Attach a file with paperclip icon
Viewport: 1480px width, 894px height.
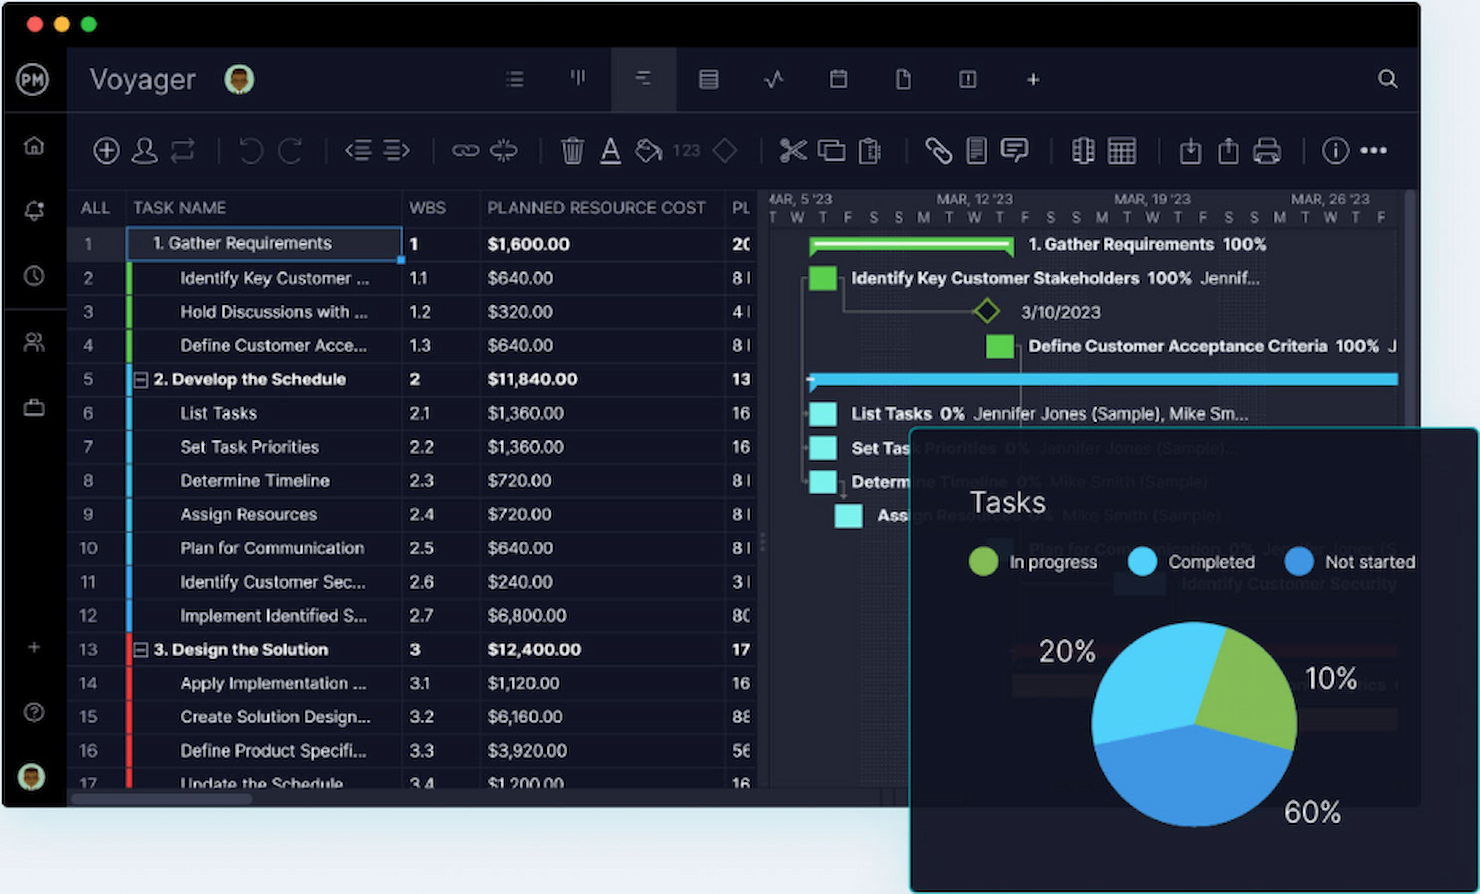pos(938,151)
